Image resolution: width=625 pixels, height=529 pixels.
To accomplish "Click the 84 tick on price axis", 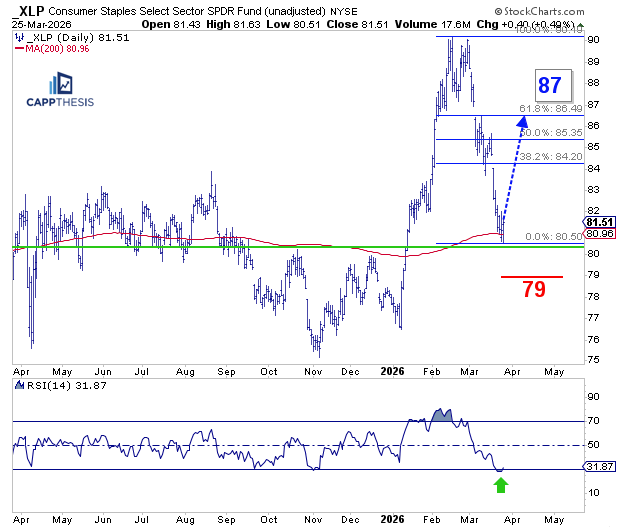I will 593,168.
